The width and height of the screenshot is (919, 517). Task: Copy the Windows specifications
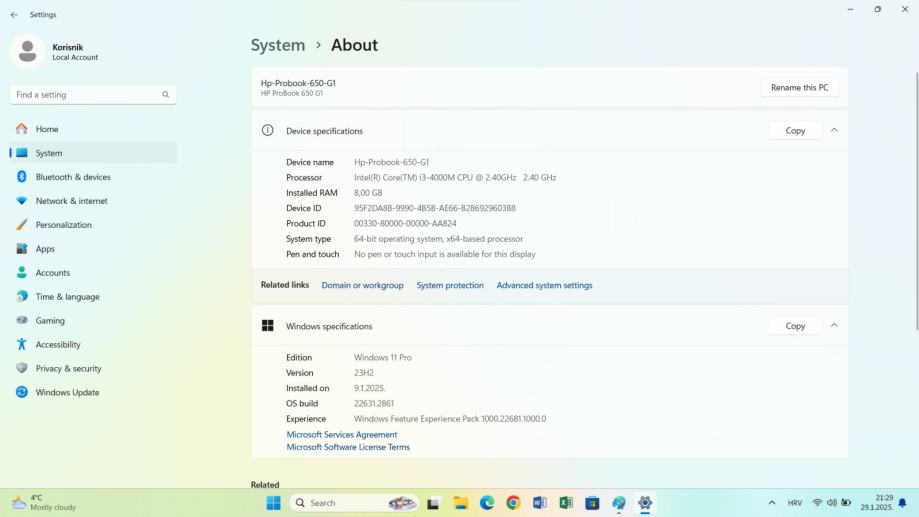click(795, 326)
